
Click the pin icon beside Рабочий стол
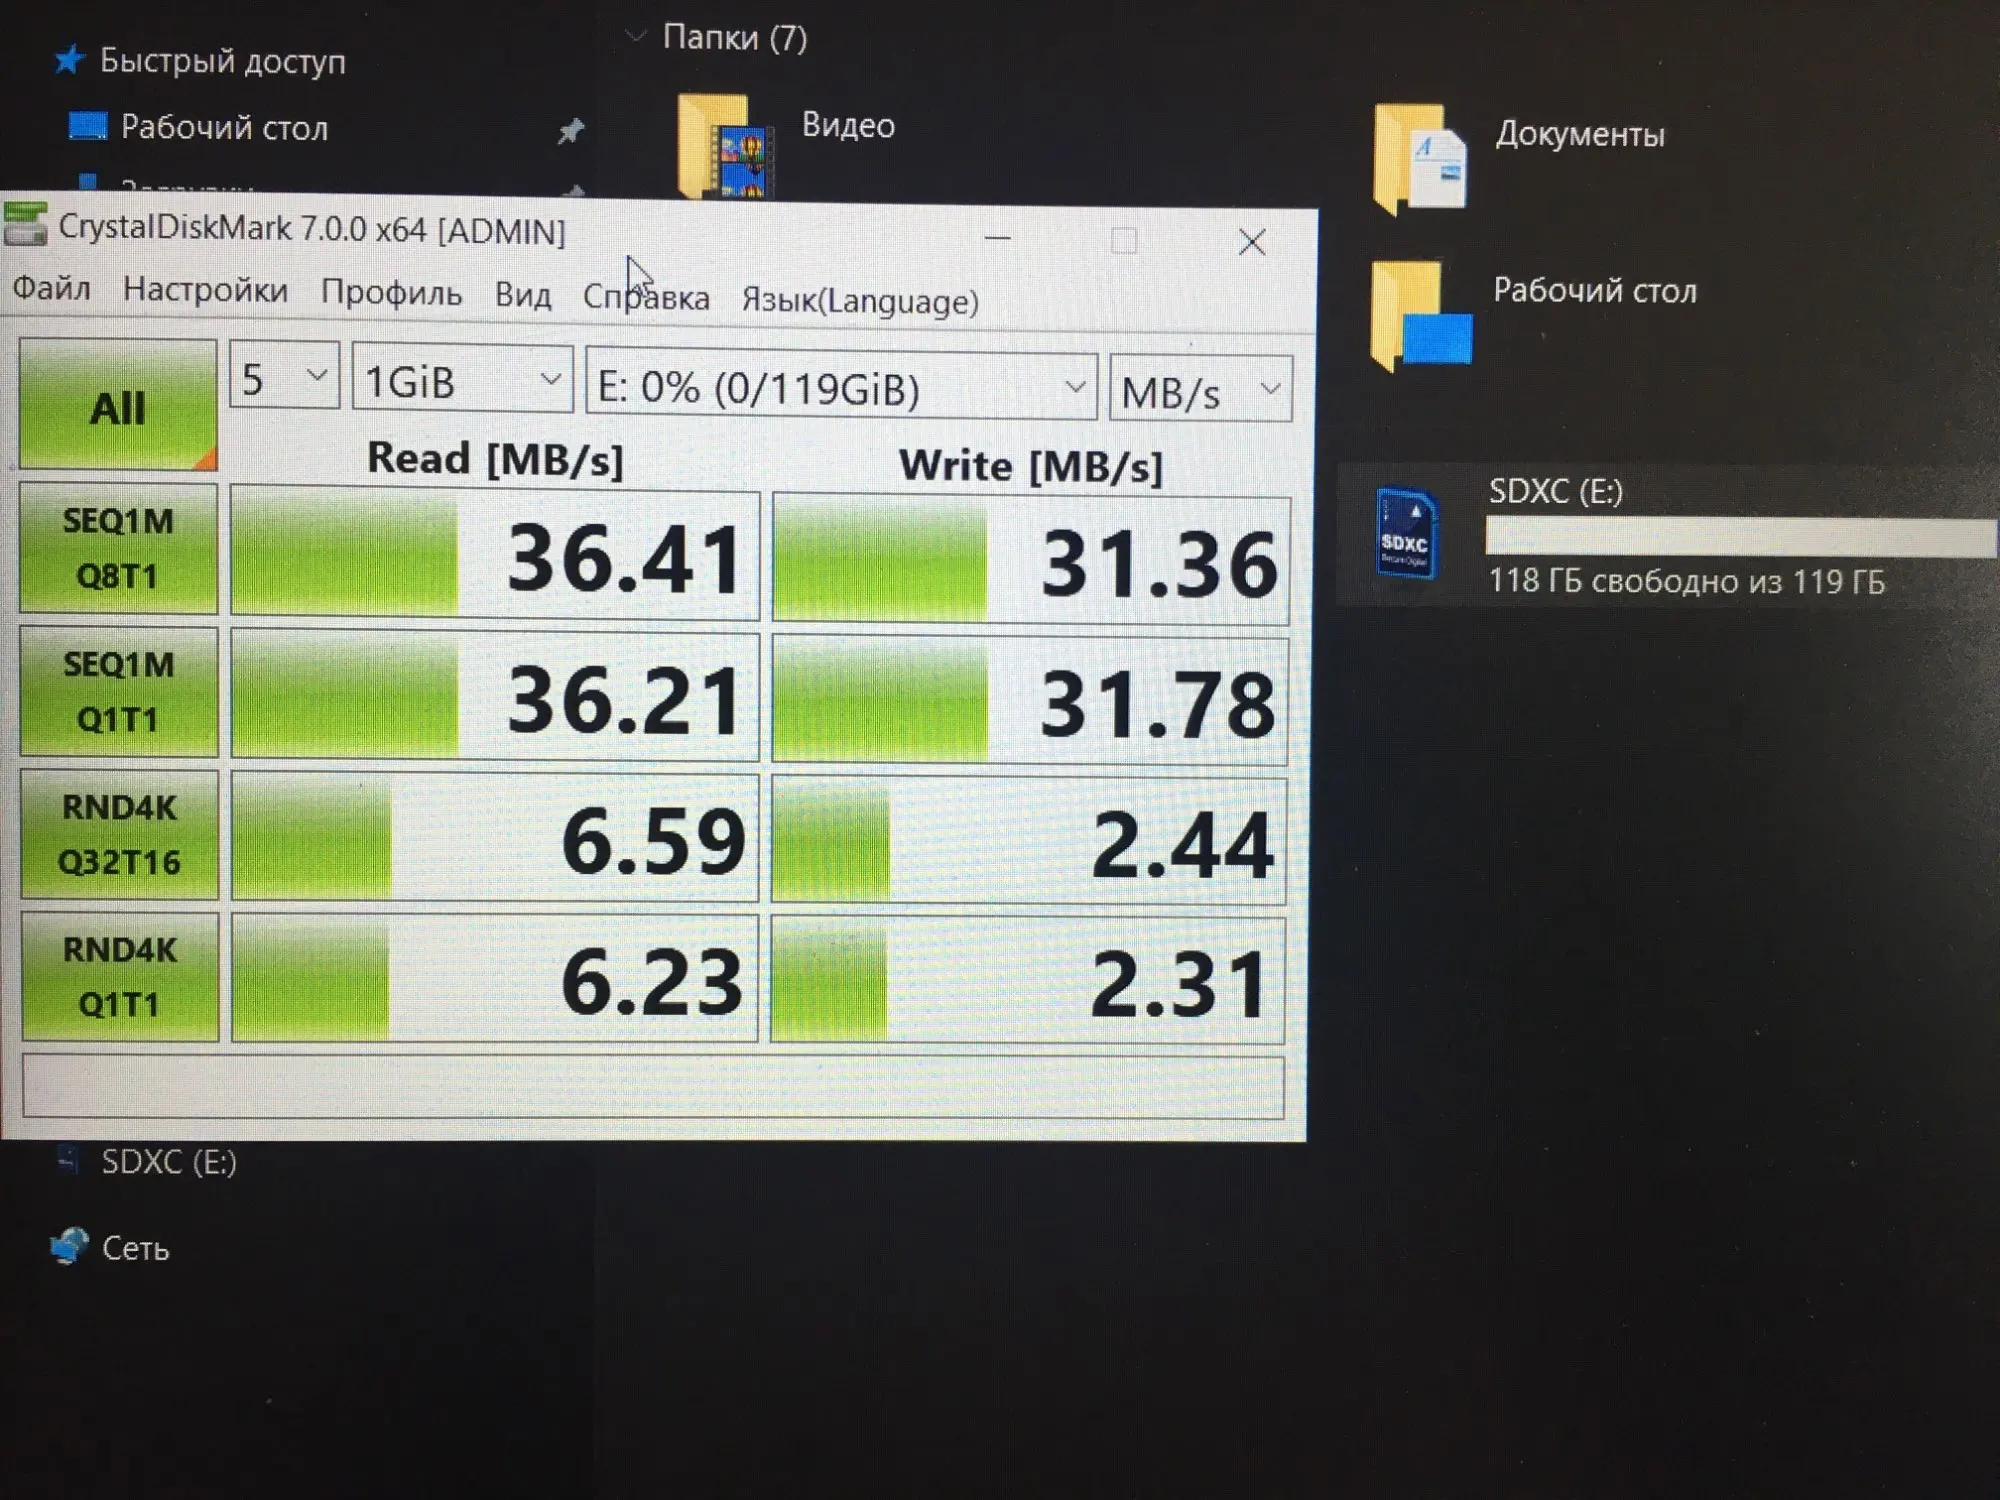[x=570, y=130]
